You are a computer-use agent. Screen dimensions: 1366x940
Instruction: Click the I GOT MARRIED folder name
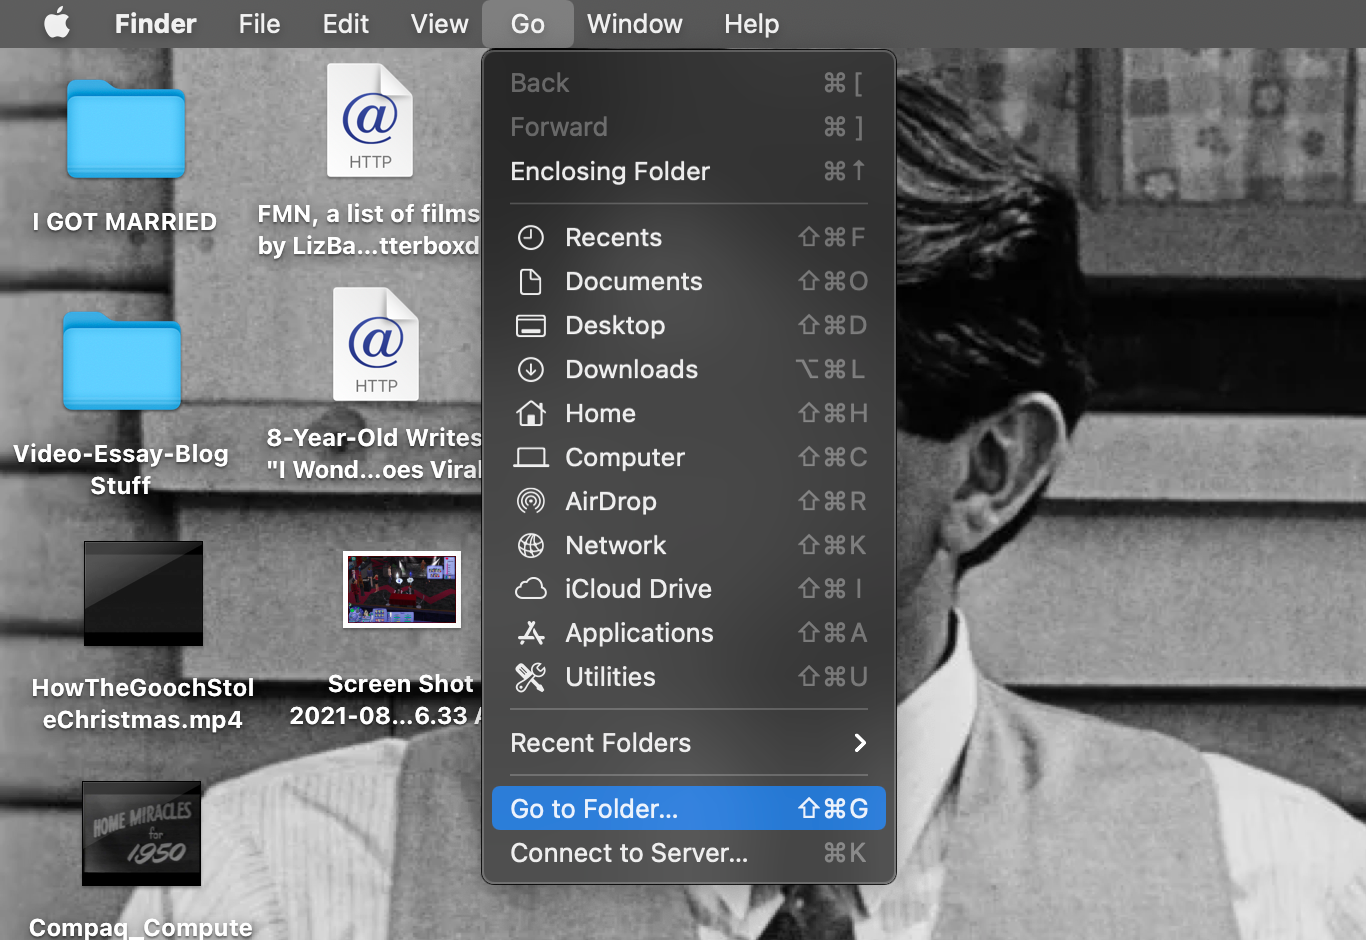pyautogui.click(x=125, y=221)
